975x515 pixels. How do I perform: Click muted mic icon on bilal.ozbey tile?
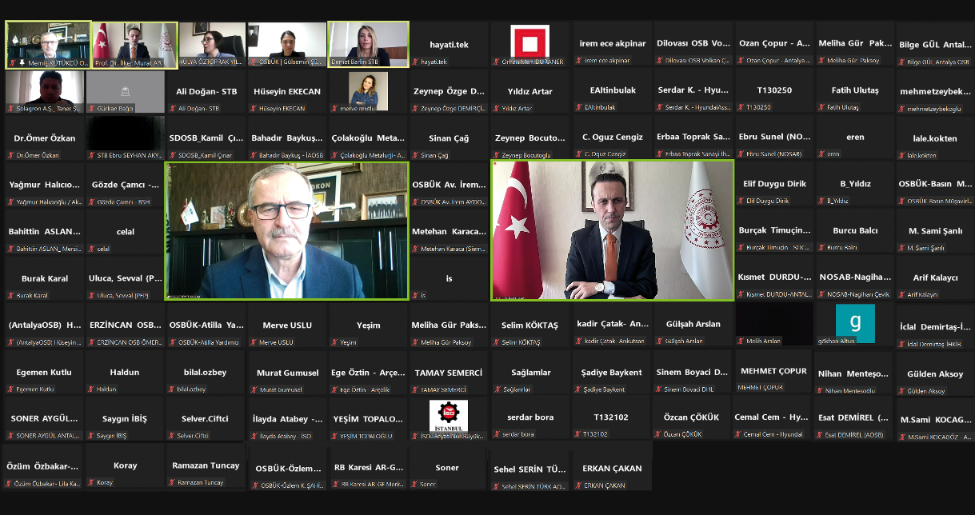172,389
